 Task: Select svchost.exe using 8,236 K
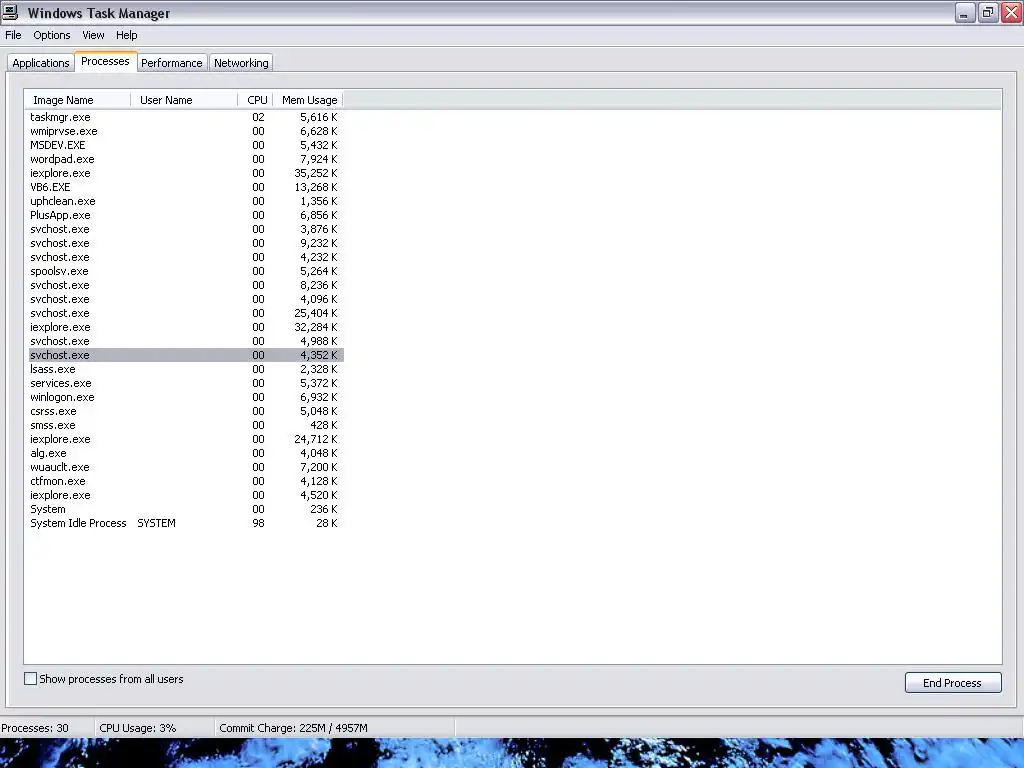tap(185, 285)
